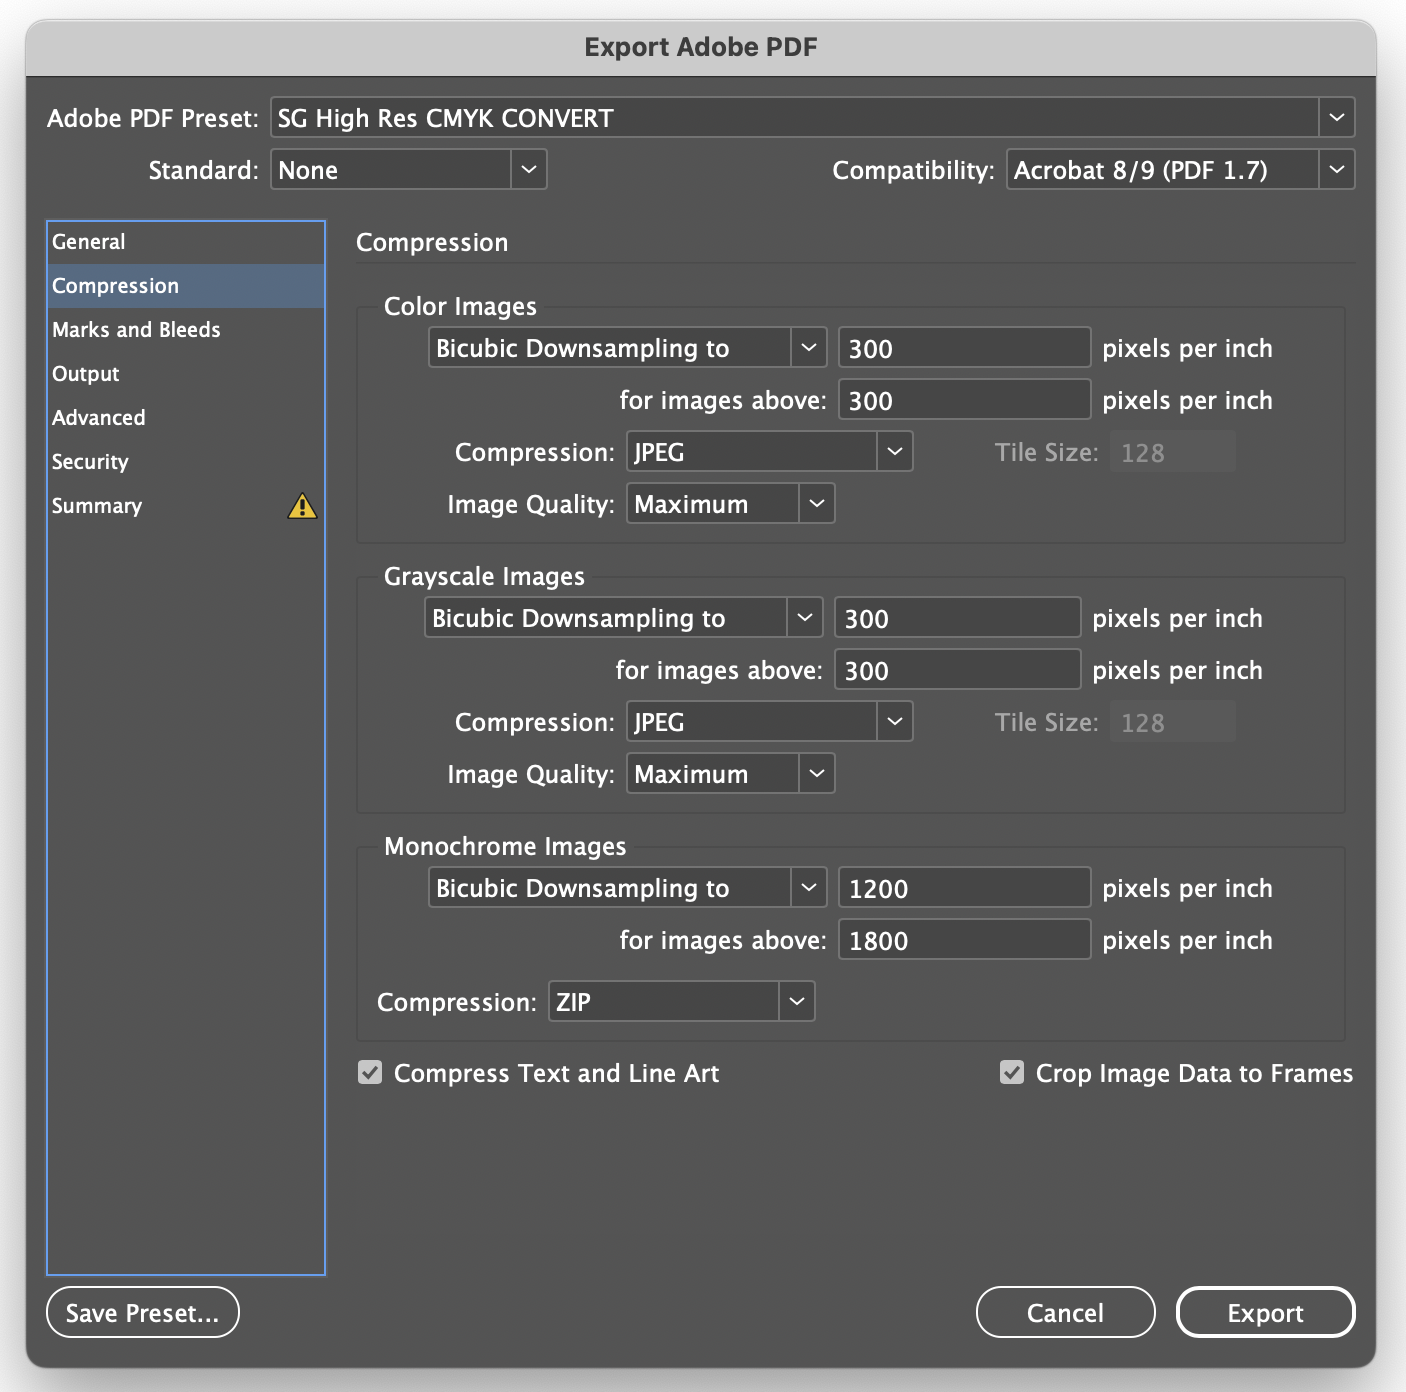1406x1392 pixels.
Task: Click Color Images 'for images above' field
Action: [964, 400]
